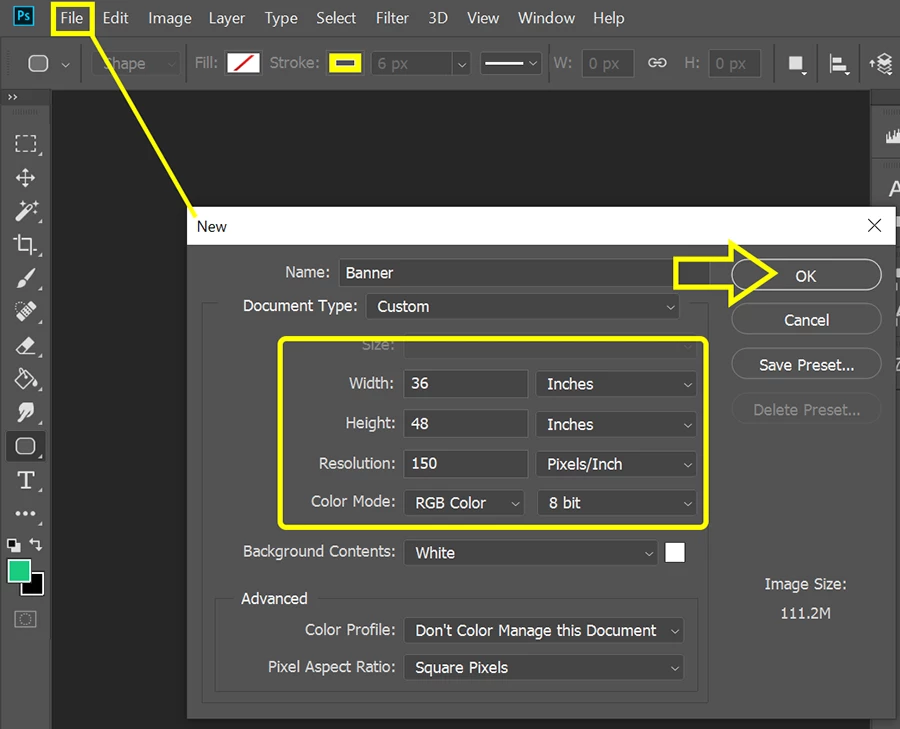Open the File menu
The image size is (900, 729).
[x=72, y=18]
